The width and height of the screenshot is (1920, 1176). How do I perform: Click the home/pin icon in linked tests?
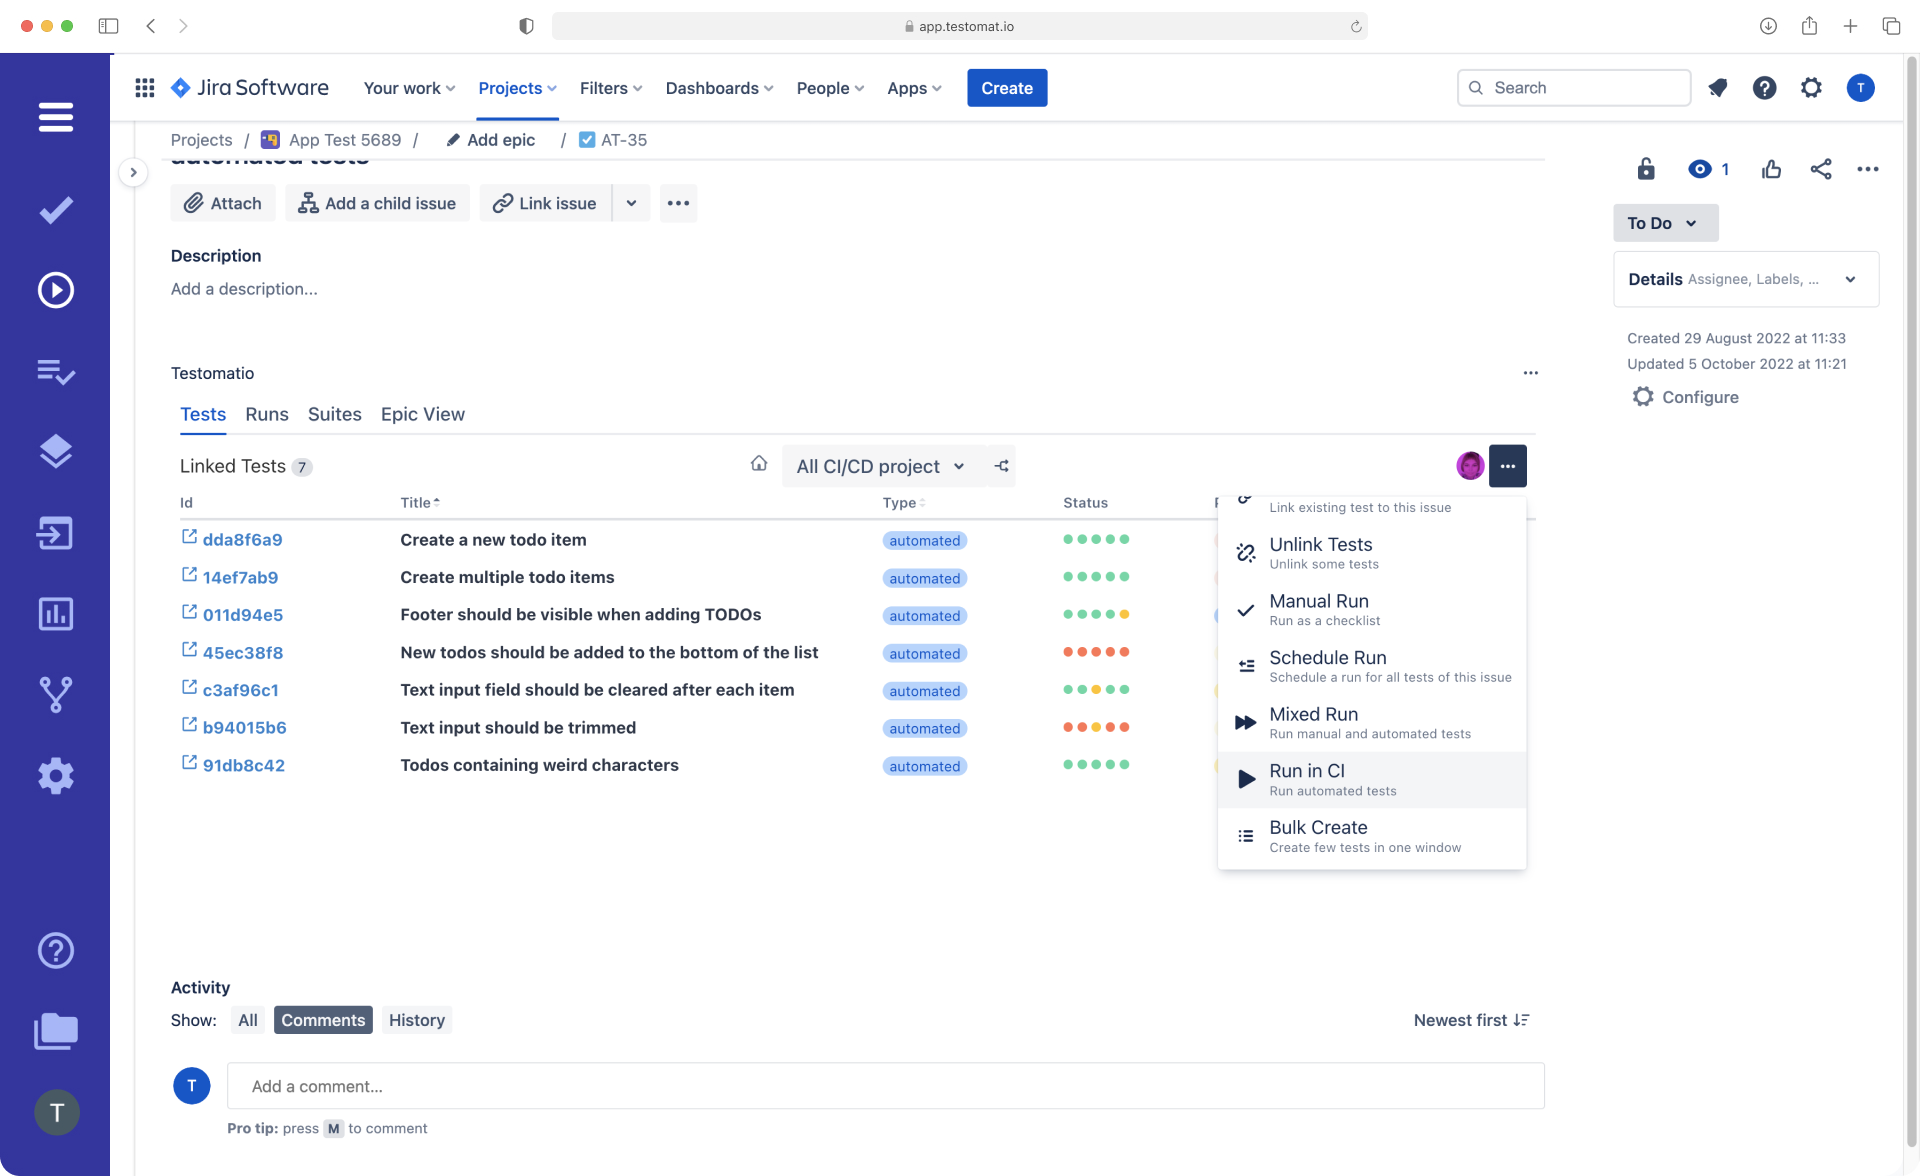(758, 465)
